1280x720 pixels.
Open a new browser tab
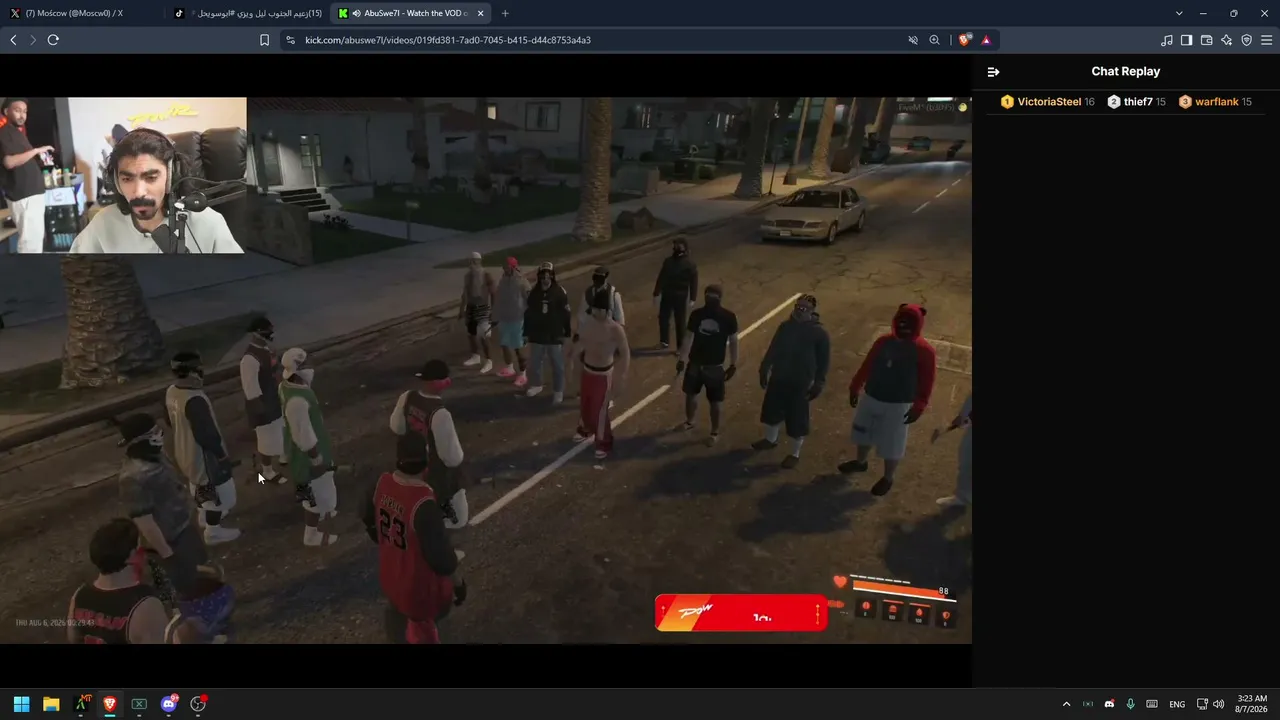click(505, 13)
